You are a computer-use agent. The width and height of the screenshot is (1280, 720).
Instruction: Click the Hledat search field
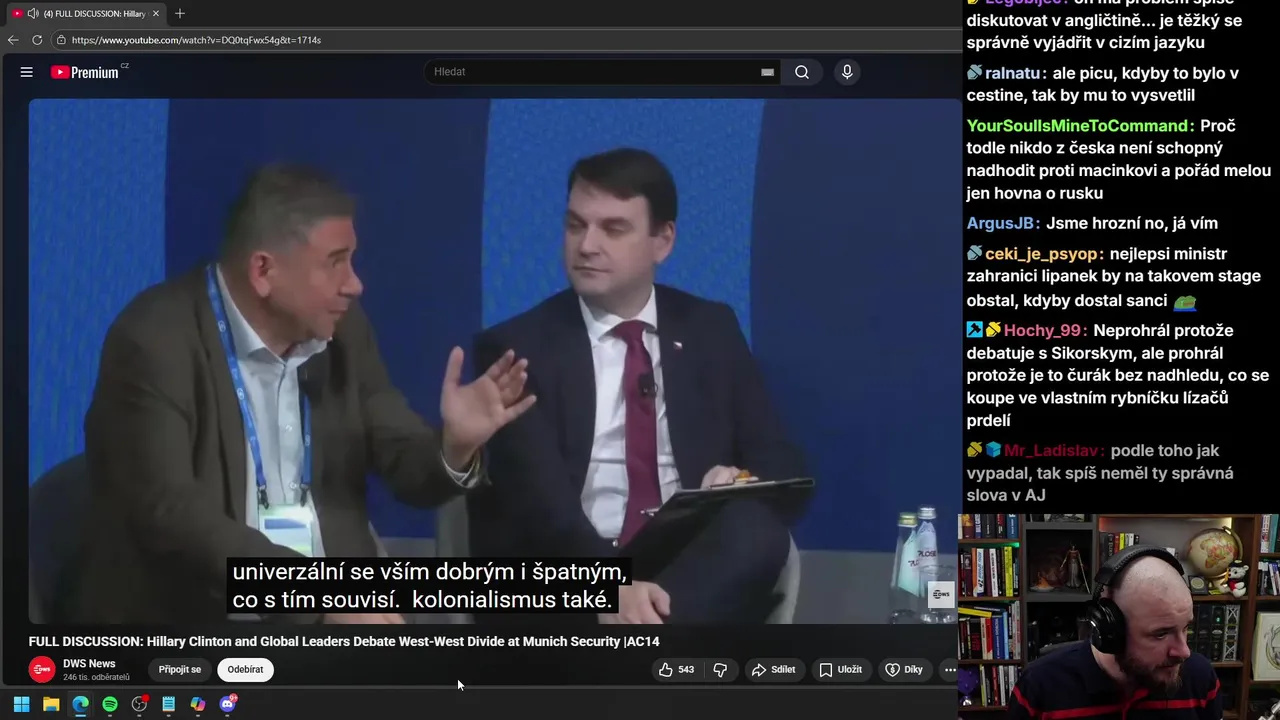click(x=595, y=72)
